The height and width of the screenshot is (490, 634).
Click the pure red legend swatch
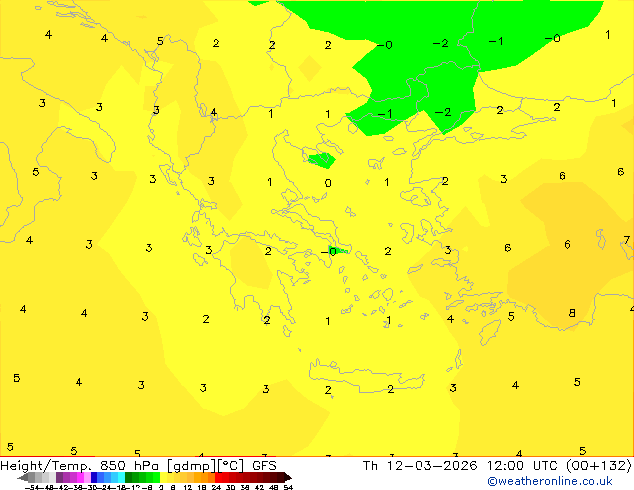(x=219, y=478)
